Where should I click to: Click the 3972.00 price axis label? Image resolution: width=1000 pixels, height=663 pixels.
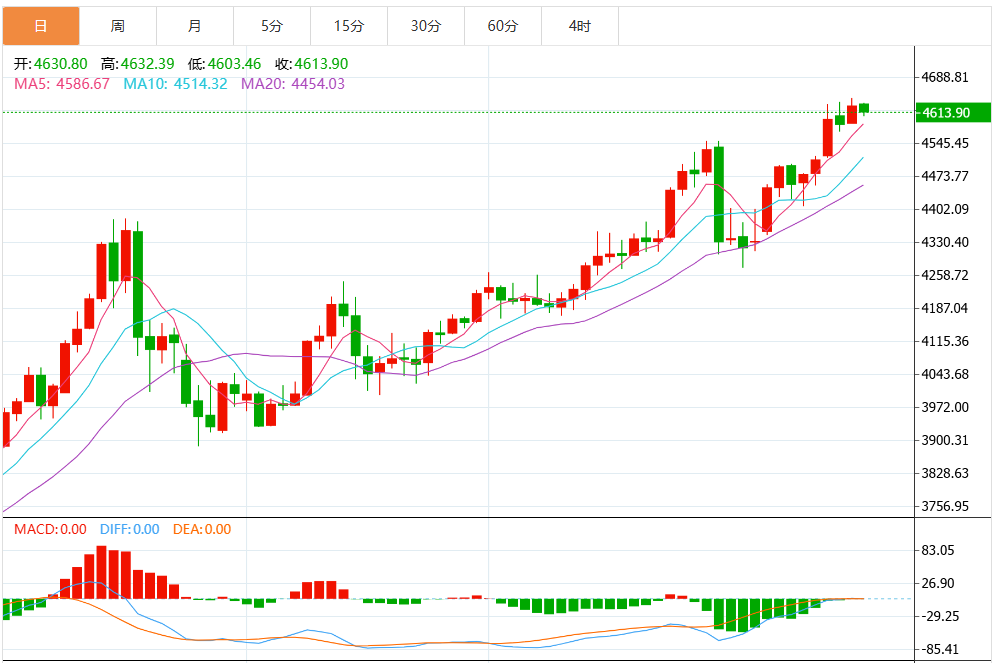pos(945,407)
